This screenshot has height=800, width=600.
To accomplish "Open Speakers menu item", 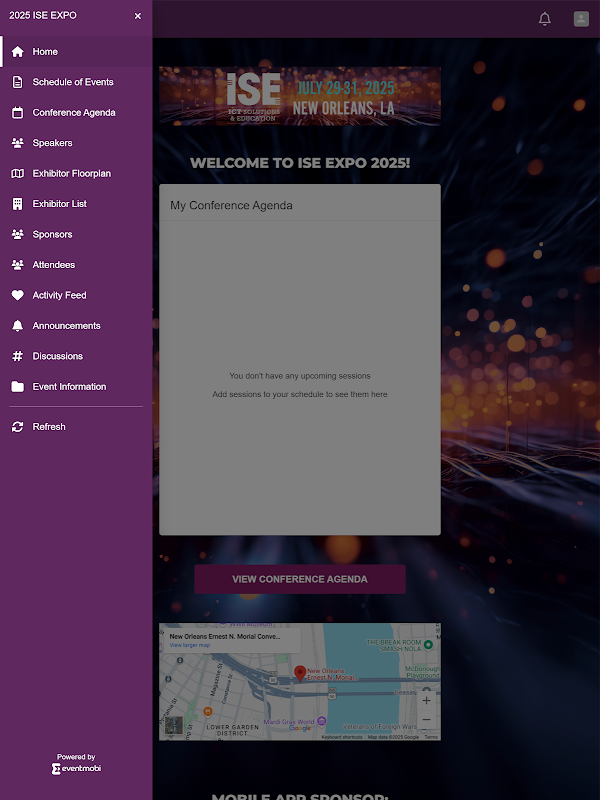I will [76, 143].
